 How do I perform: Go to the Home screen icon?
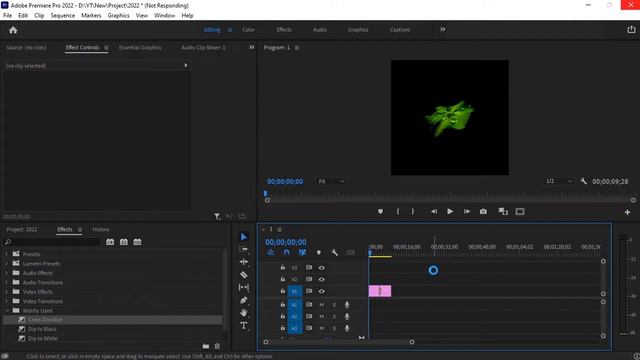(13, 30)
